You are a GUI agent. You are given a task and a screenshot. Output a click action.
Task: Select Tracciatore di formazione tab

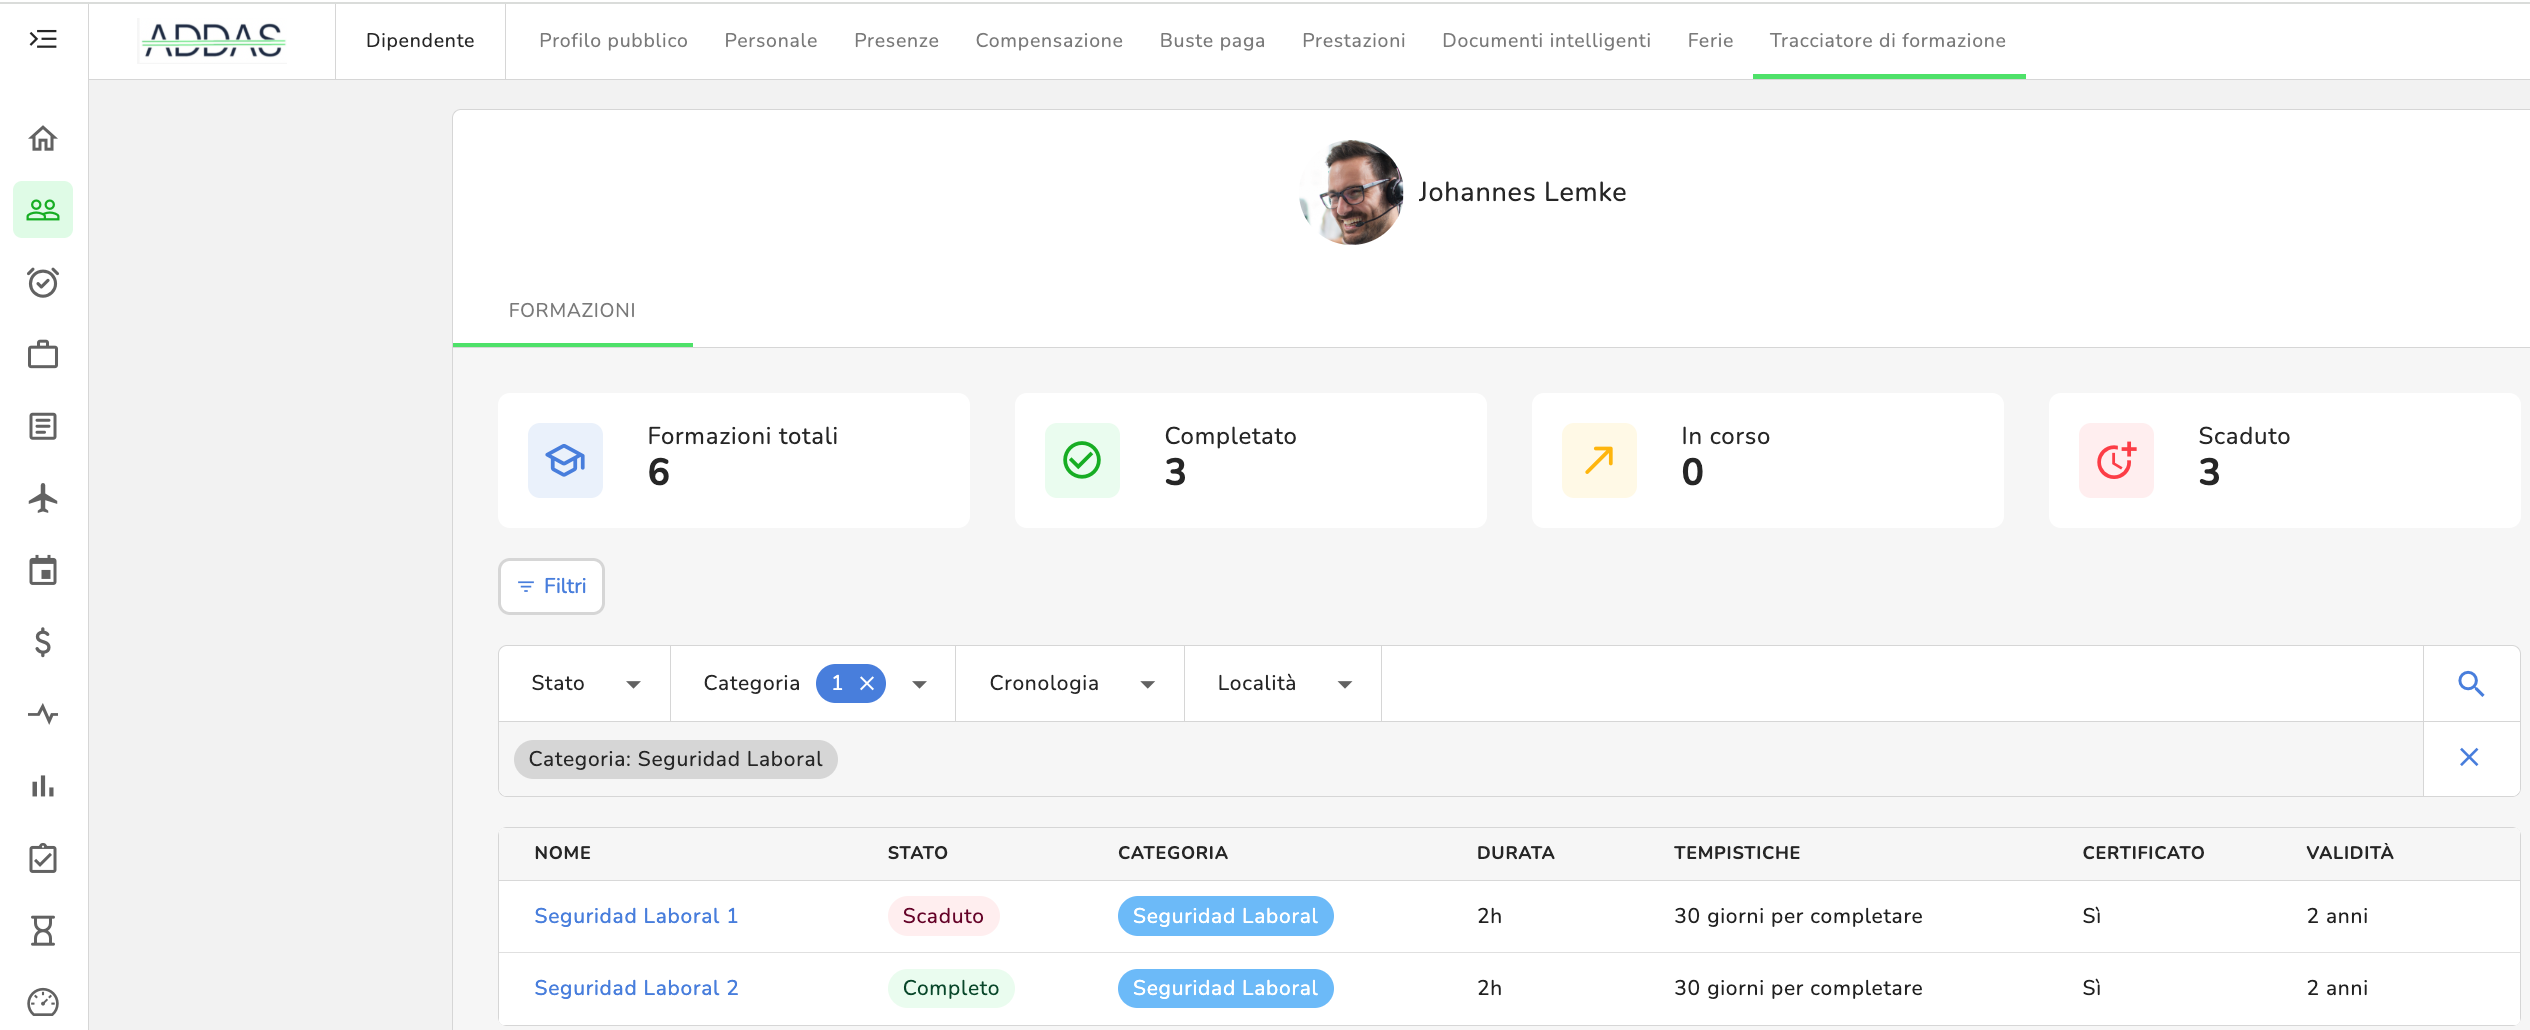pos(1888,40)
